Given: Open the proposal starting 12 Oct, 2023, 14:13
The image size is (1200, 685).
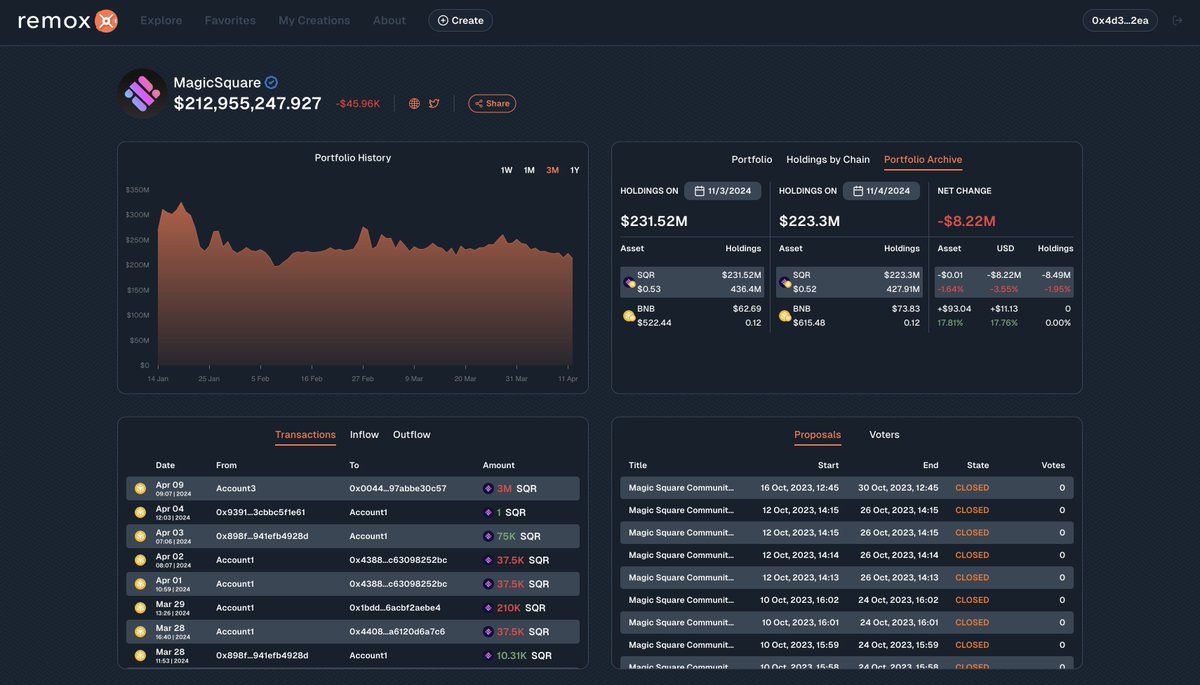Looking at the screenshot, I should [847, 577].
